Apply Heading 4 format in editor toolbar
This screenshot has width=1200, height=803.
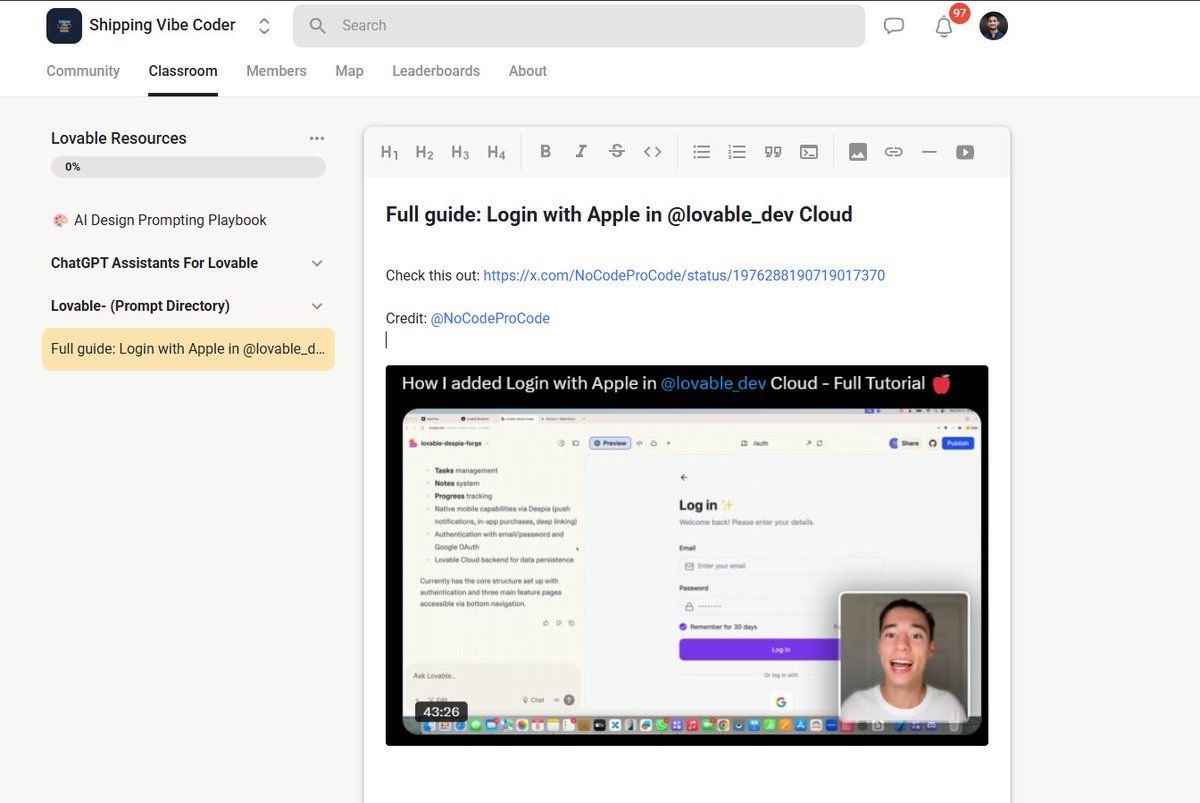pyautogui.click(x=496, y=152)
